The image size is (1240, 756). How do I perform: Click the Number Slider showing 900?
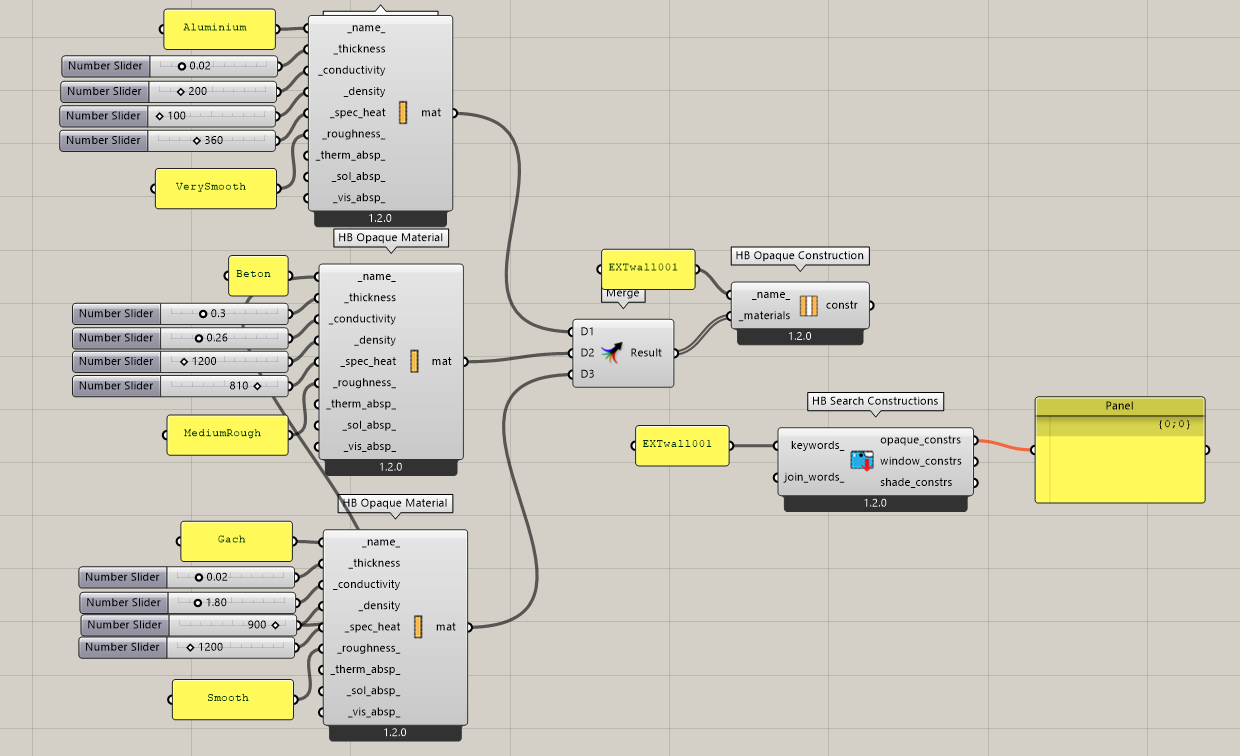190,625
